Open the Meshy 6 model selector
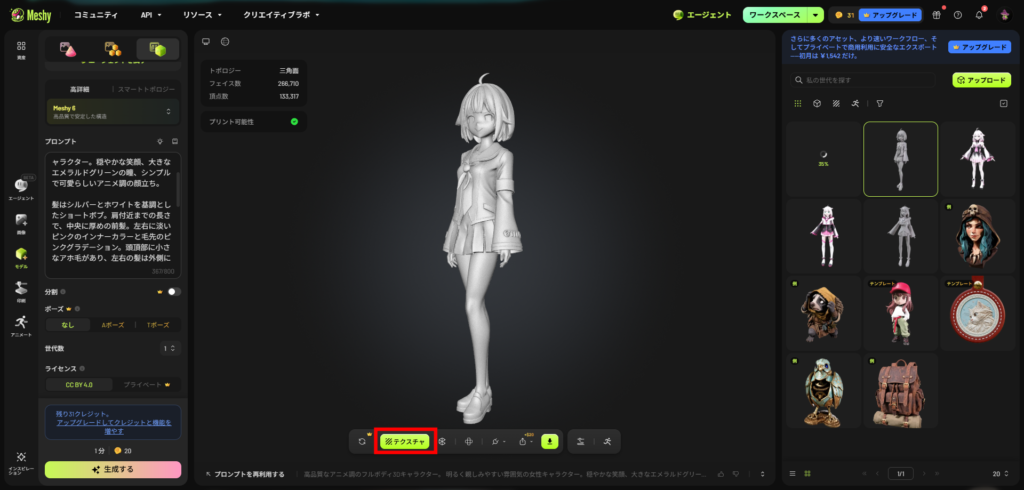This screenshot has height=490, width=1024. tap(113, 111)
